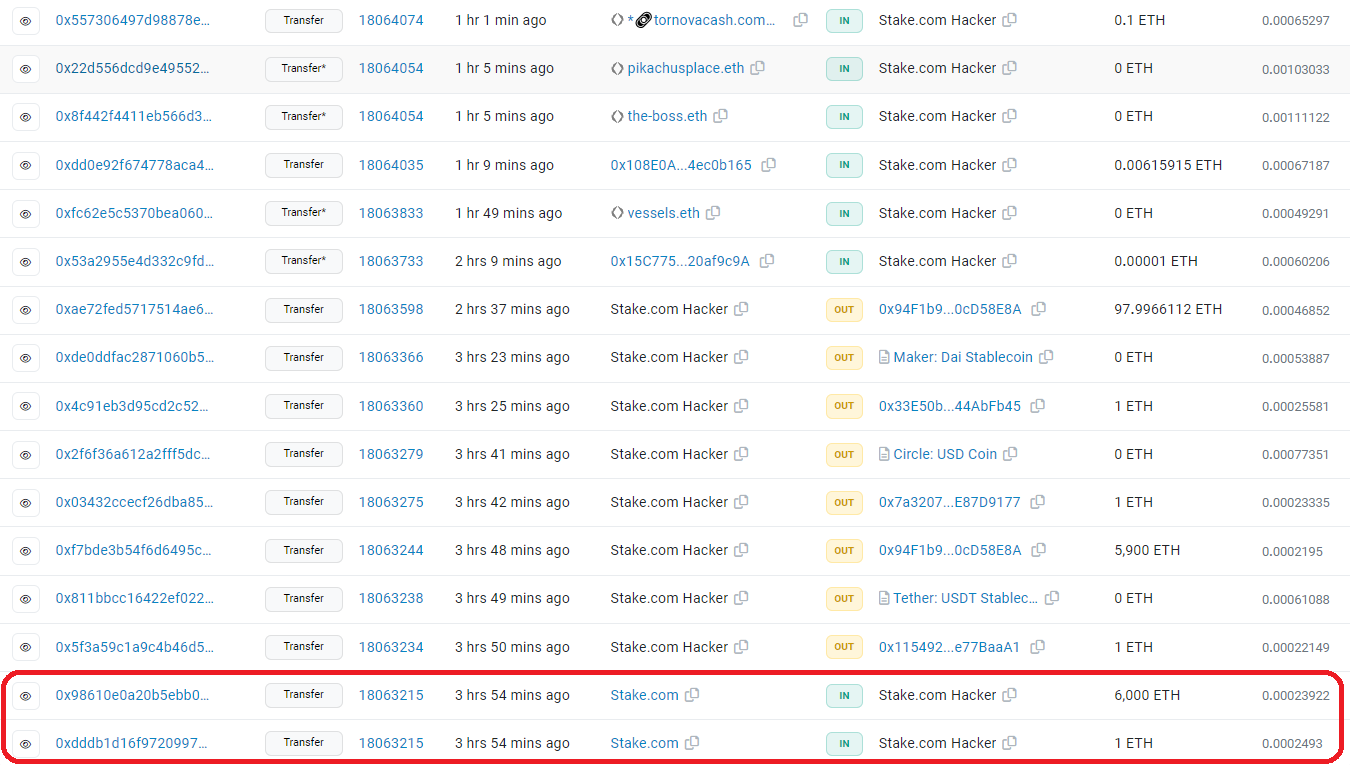Open vessels.eth address page
The image size is (1350, 765).
[664, 213]
